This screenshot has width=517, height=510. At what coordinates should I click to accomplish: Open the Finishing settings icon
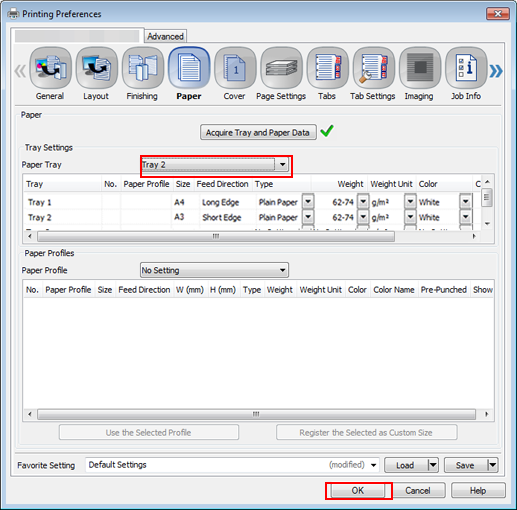click(x=143, y=68)
